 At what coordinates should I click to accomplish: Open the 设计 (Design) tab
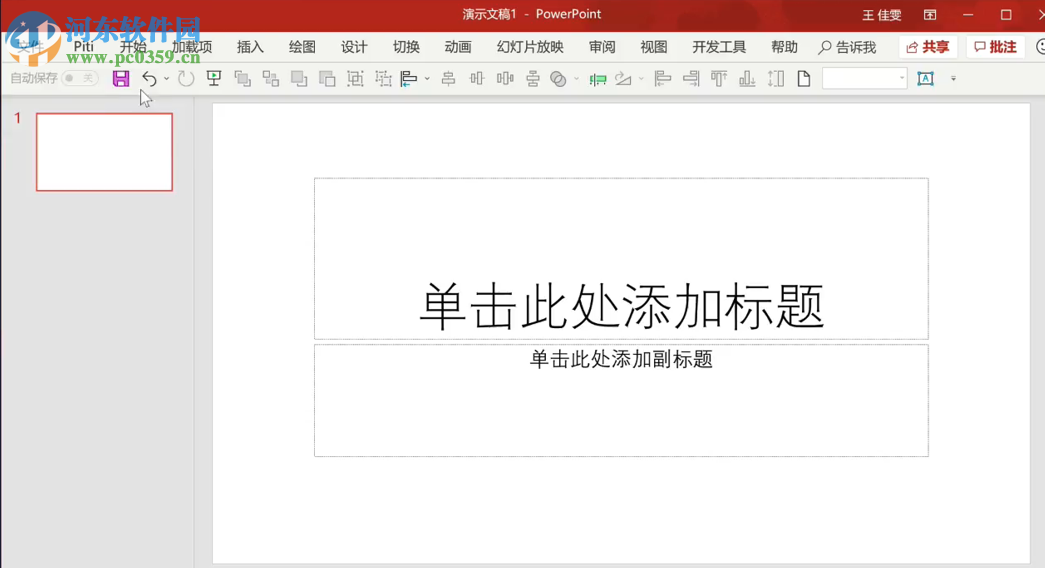354,47
